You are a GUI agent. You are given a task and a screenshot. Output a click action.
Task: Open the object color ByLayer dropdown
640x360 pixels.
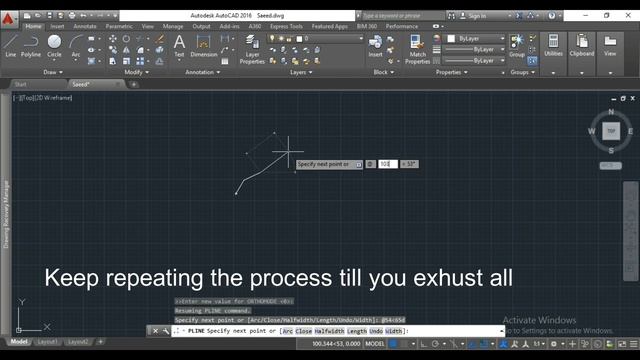click(502, 39)
